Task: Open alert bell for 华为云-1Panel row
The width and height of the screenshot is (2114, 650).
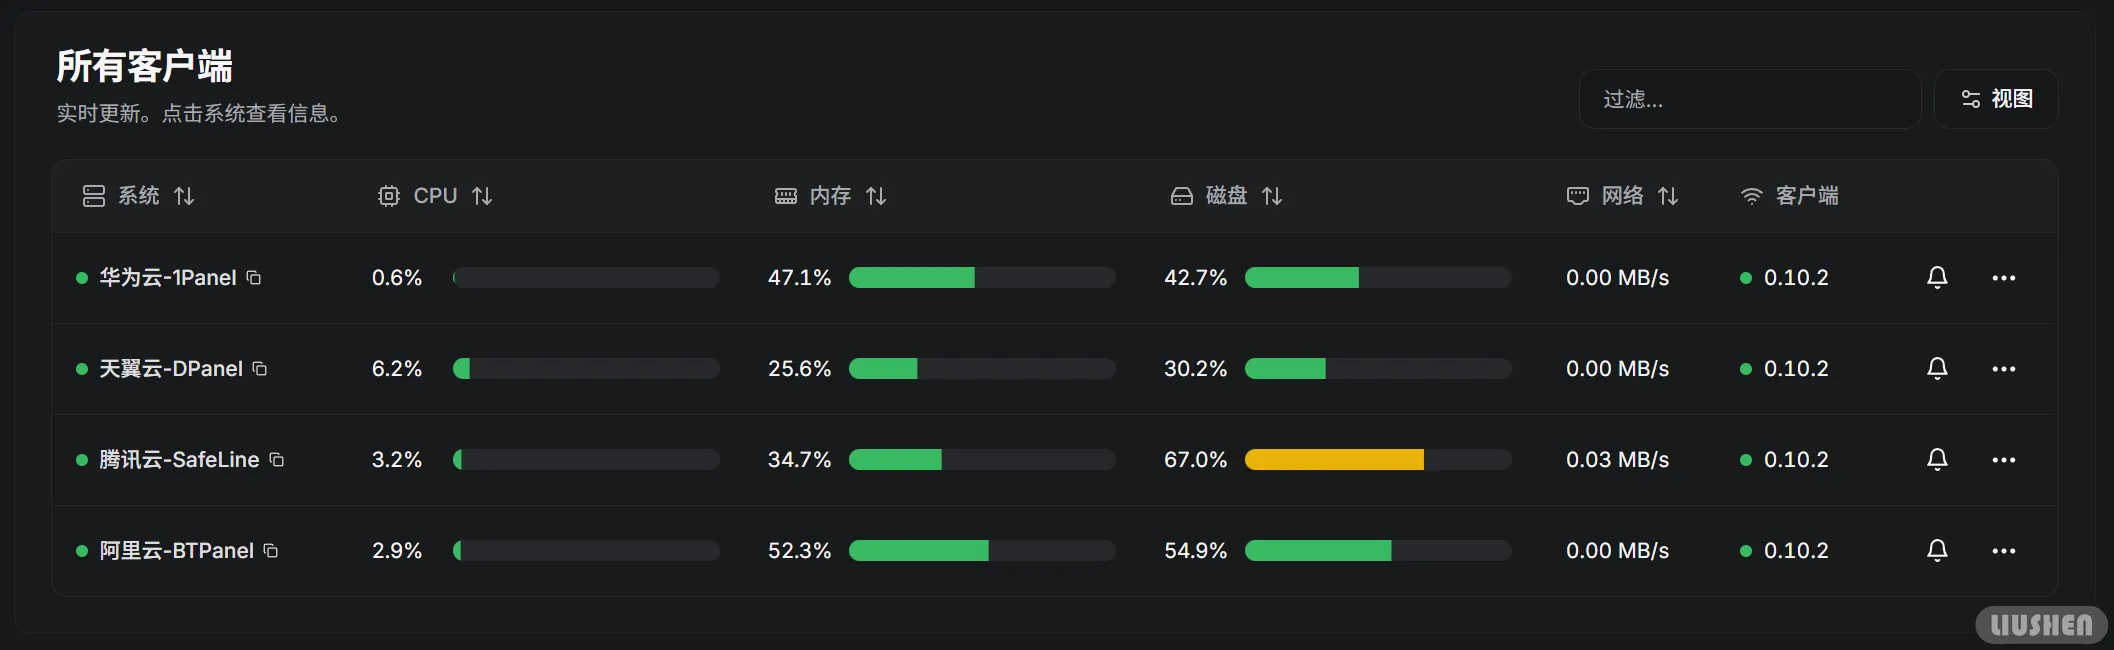Action: click(x=1937, y=278)
